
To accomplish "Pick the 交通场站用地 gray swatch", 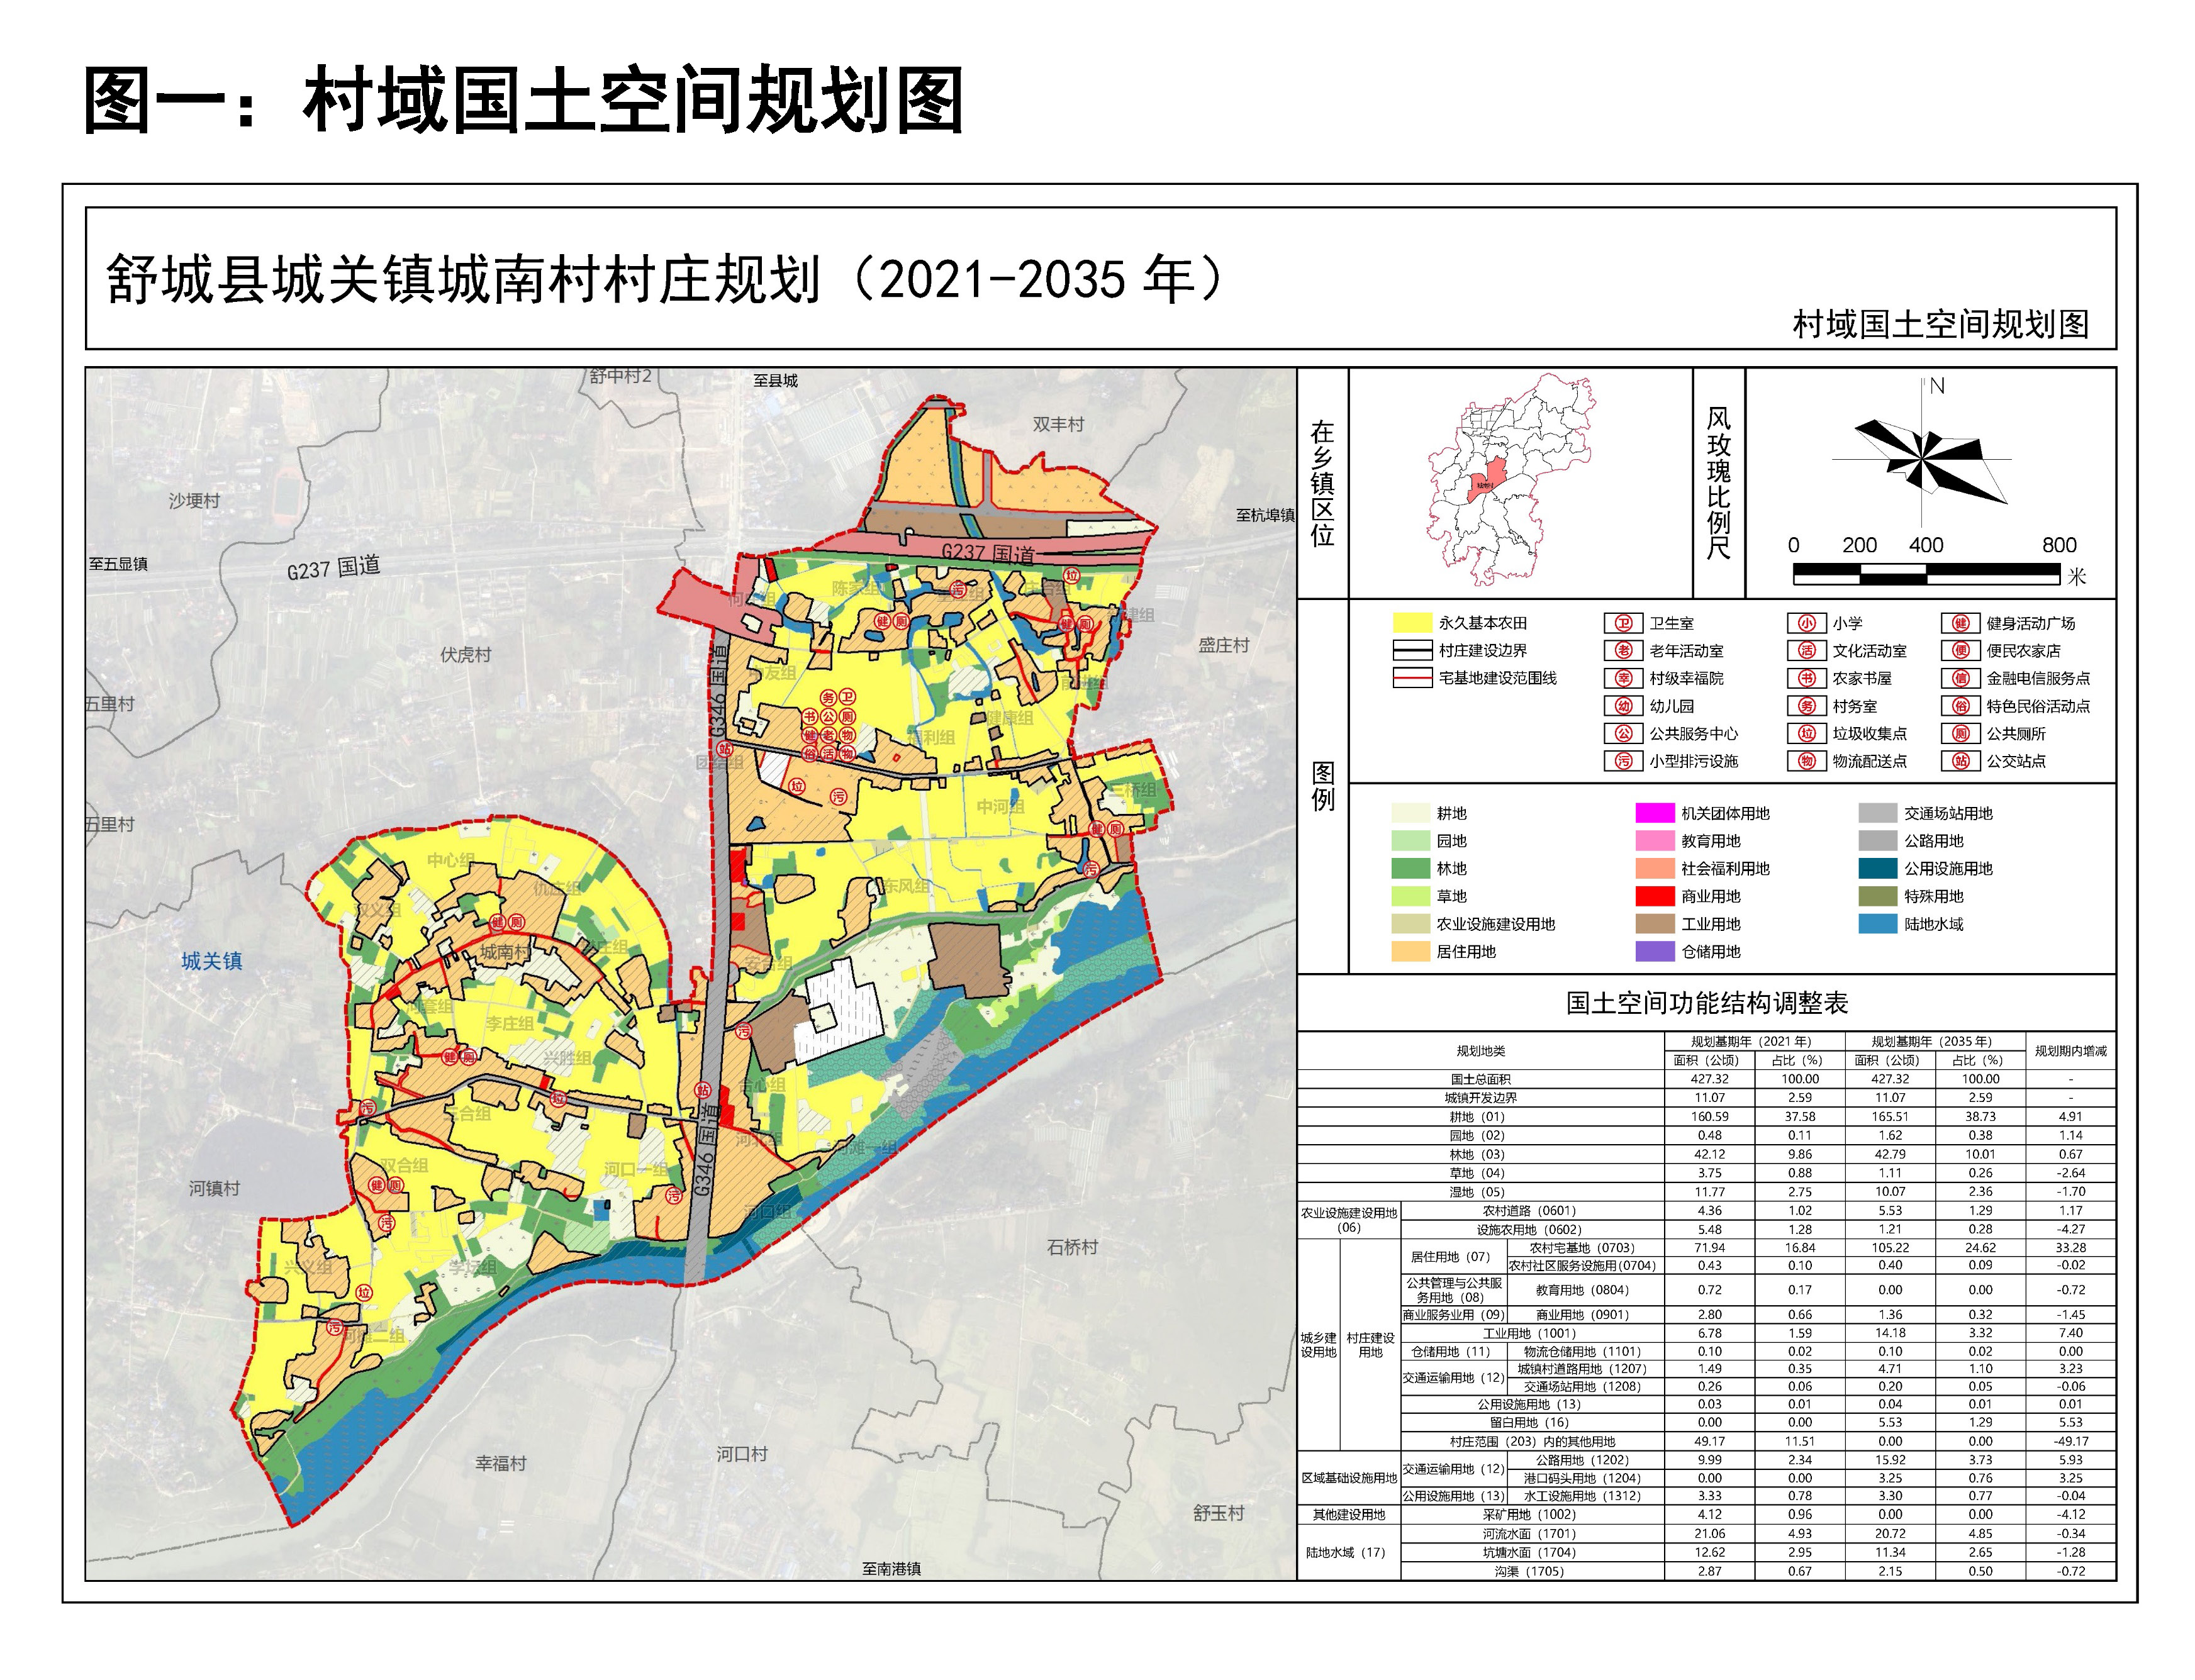I will [x=1878, y=813].
